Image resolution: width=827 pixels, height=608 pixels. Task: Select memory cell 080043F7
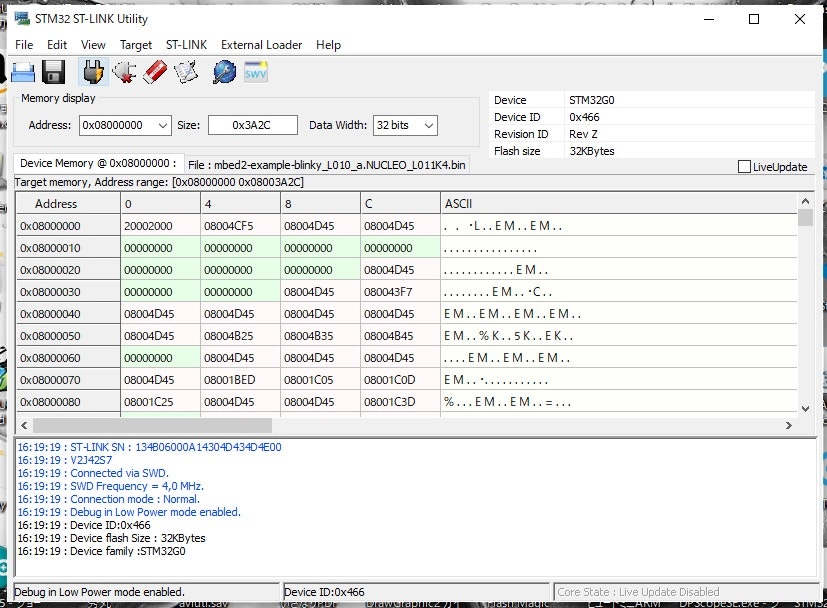click(400, 292)
